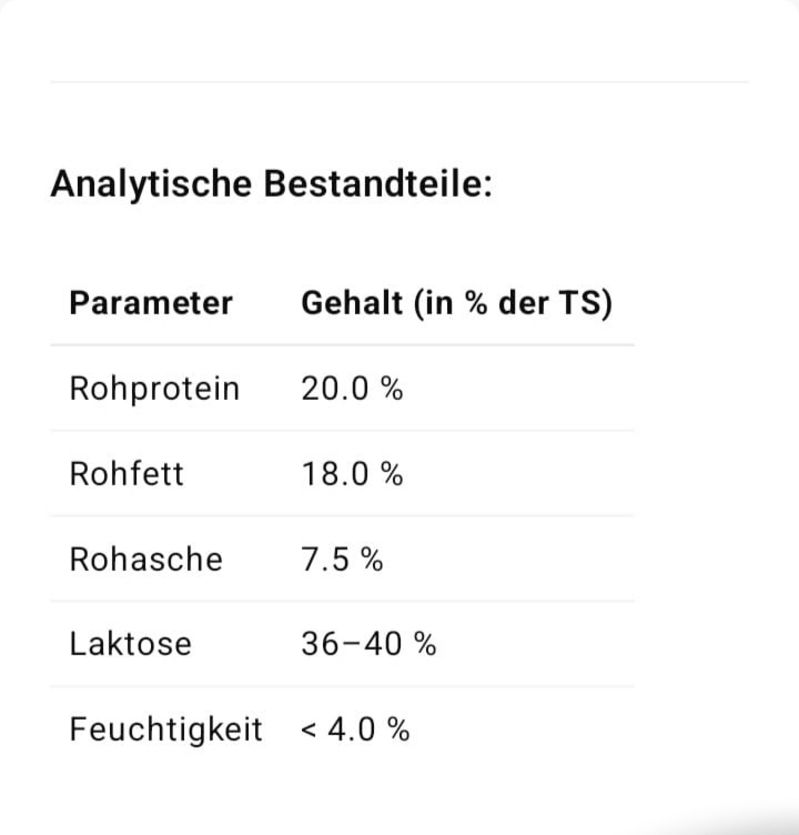This screenshot has height=835, width=799.
Task: Click the Rohprotein row label
Action: point(154,389)
